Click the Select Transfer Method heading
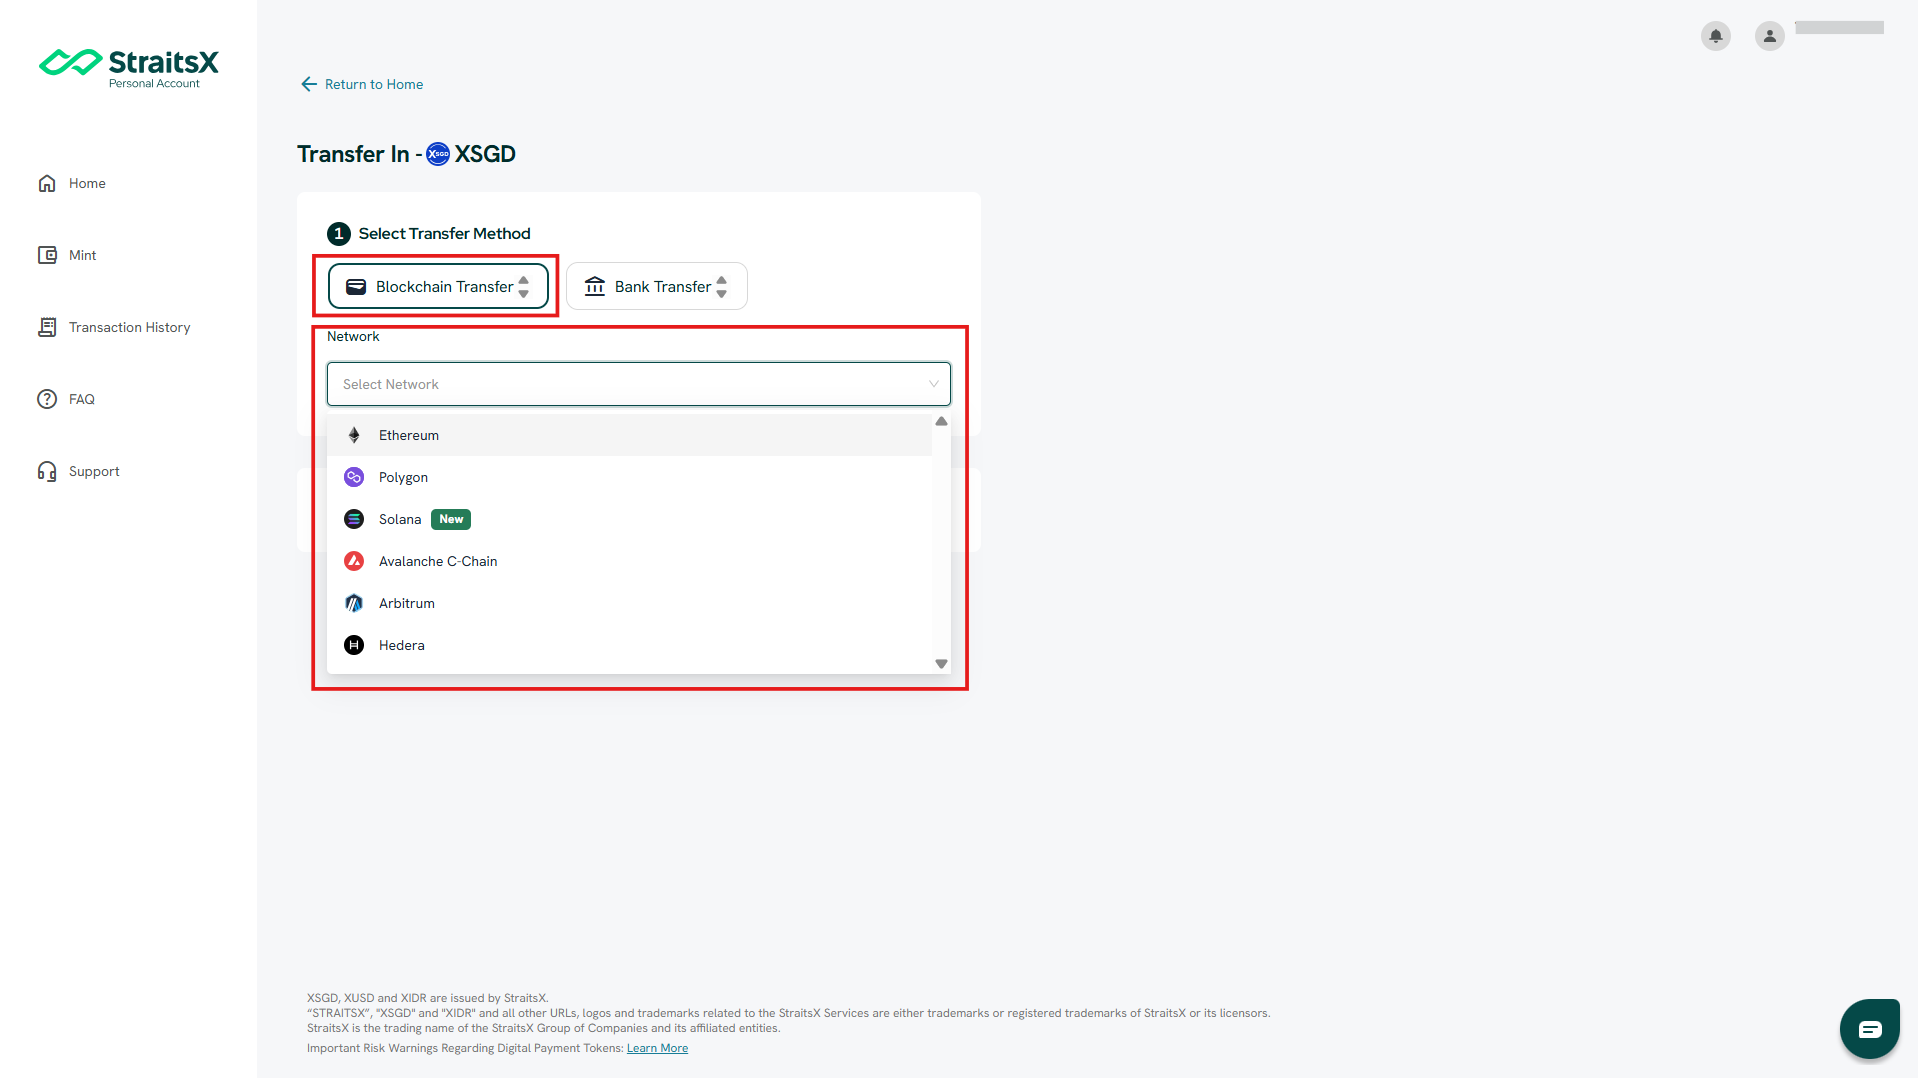This screenshot has width=1918, height=1078. (x=444, y=233)
